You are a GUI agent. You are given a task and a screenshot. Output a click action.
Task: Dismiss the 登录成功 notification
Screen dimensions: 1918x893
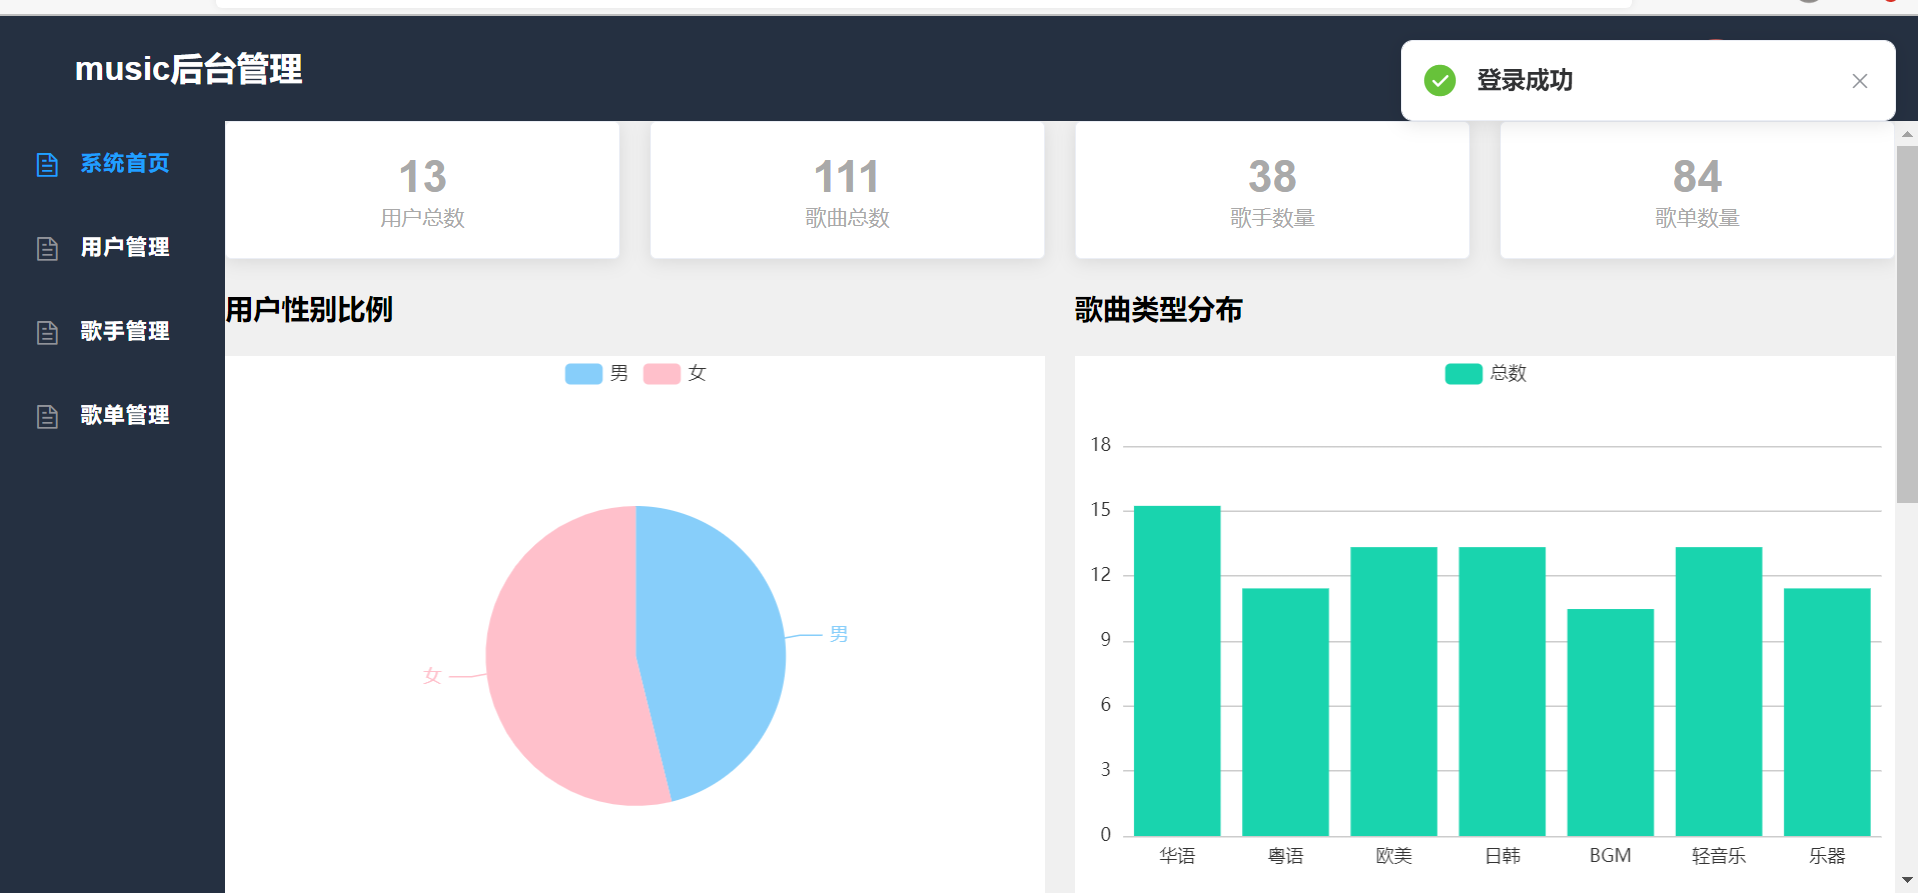[x=1860, y=81]
